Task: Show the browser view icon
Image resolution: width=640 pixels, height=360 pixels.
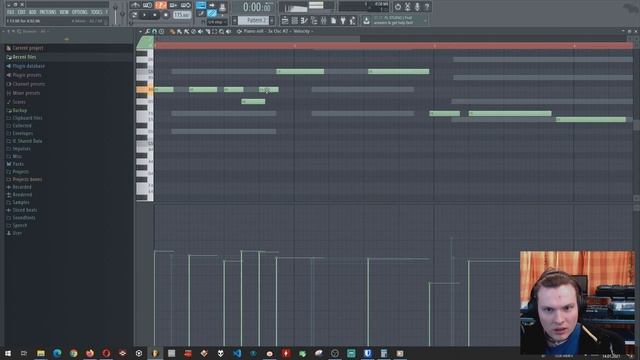Action: pos(314,20)
